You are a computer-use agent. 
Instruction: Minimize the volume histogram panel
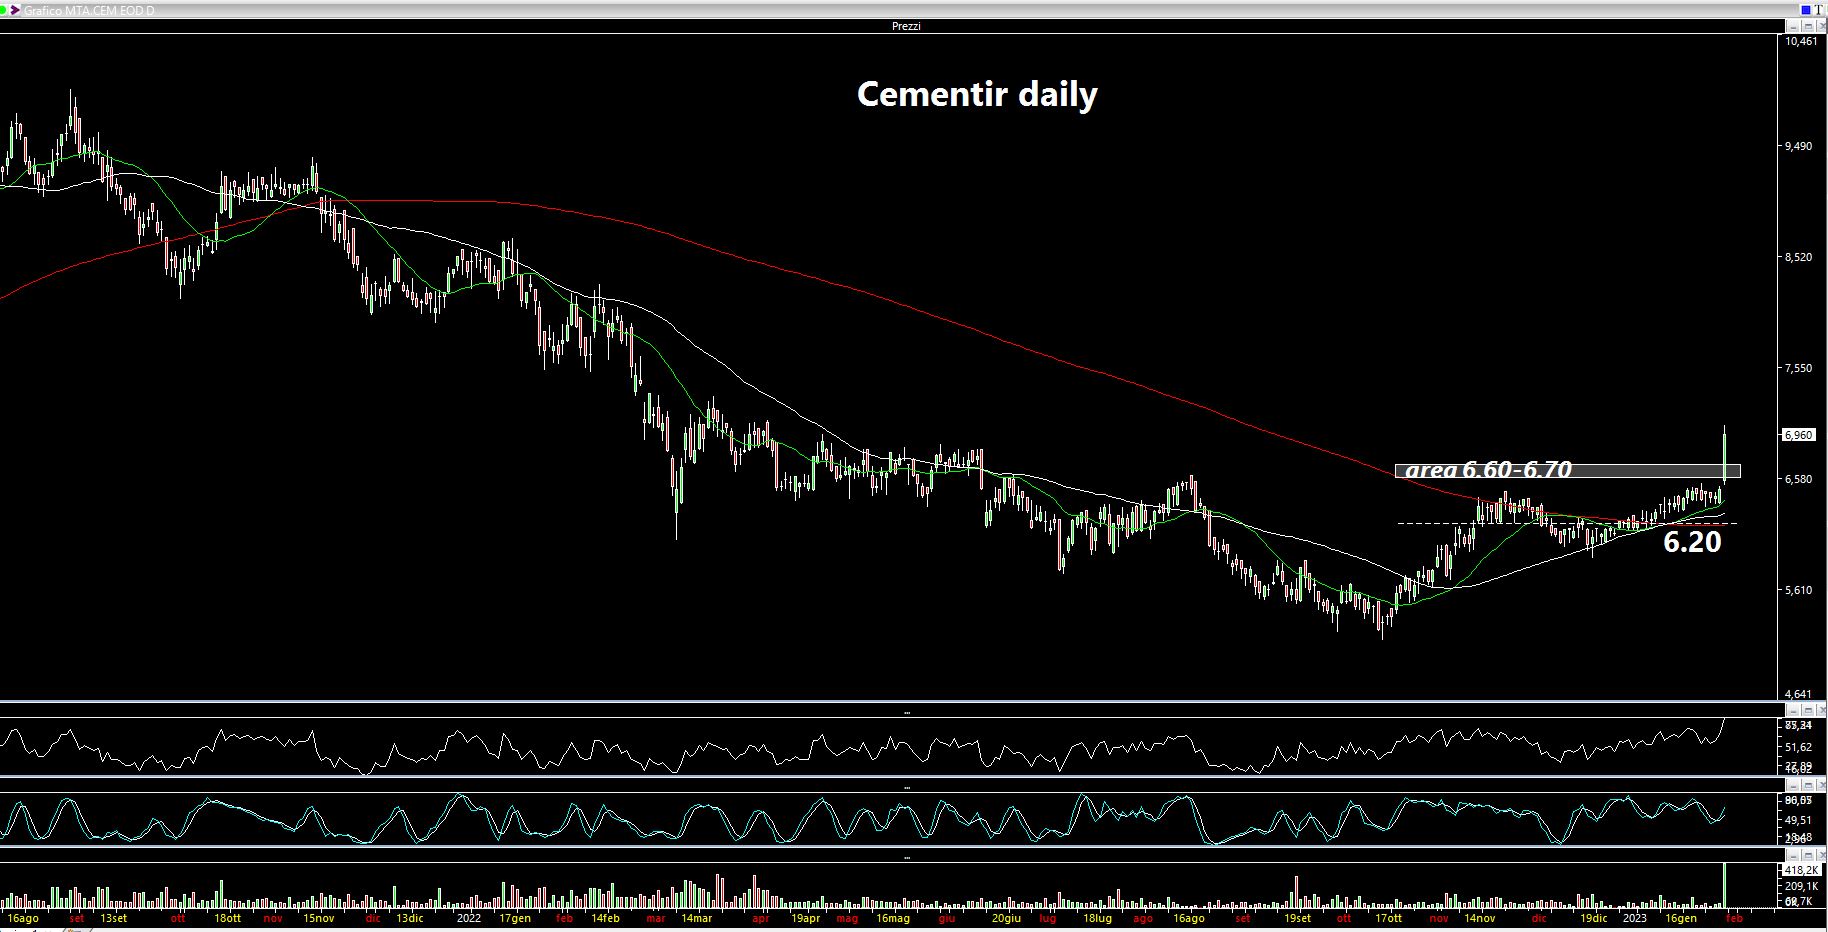(x=1793, y=856)
